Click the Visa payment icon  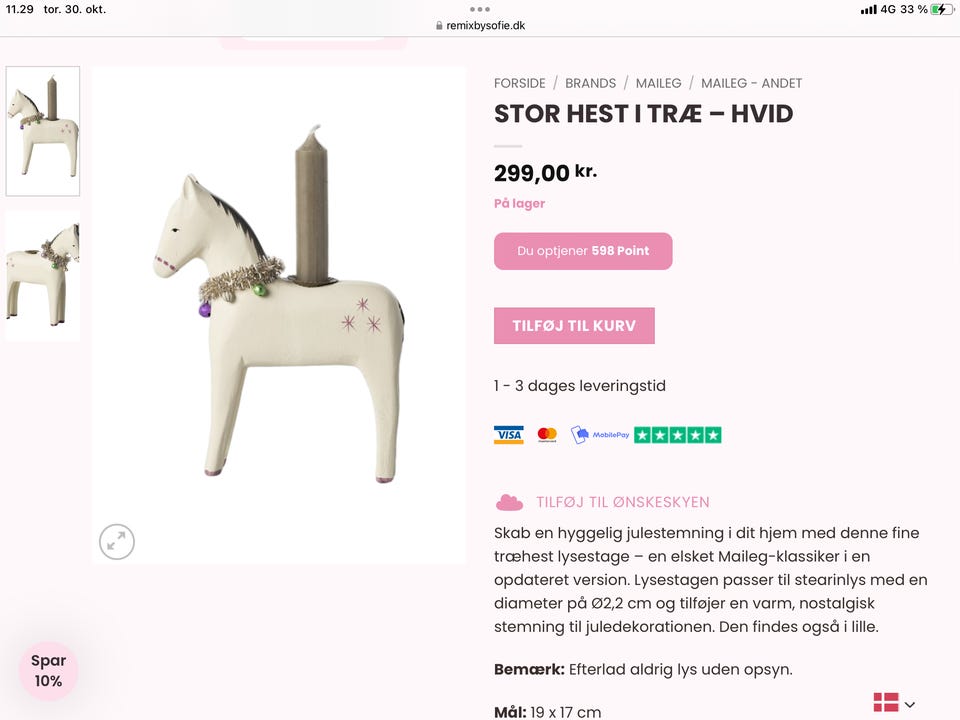(x=509, y=435)
